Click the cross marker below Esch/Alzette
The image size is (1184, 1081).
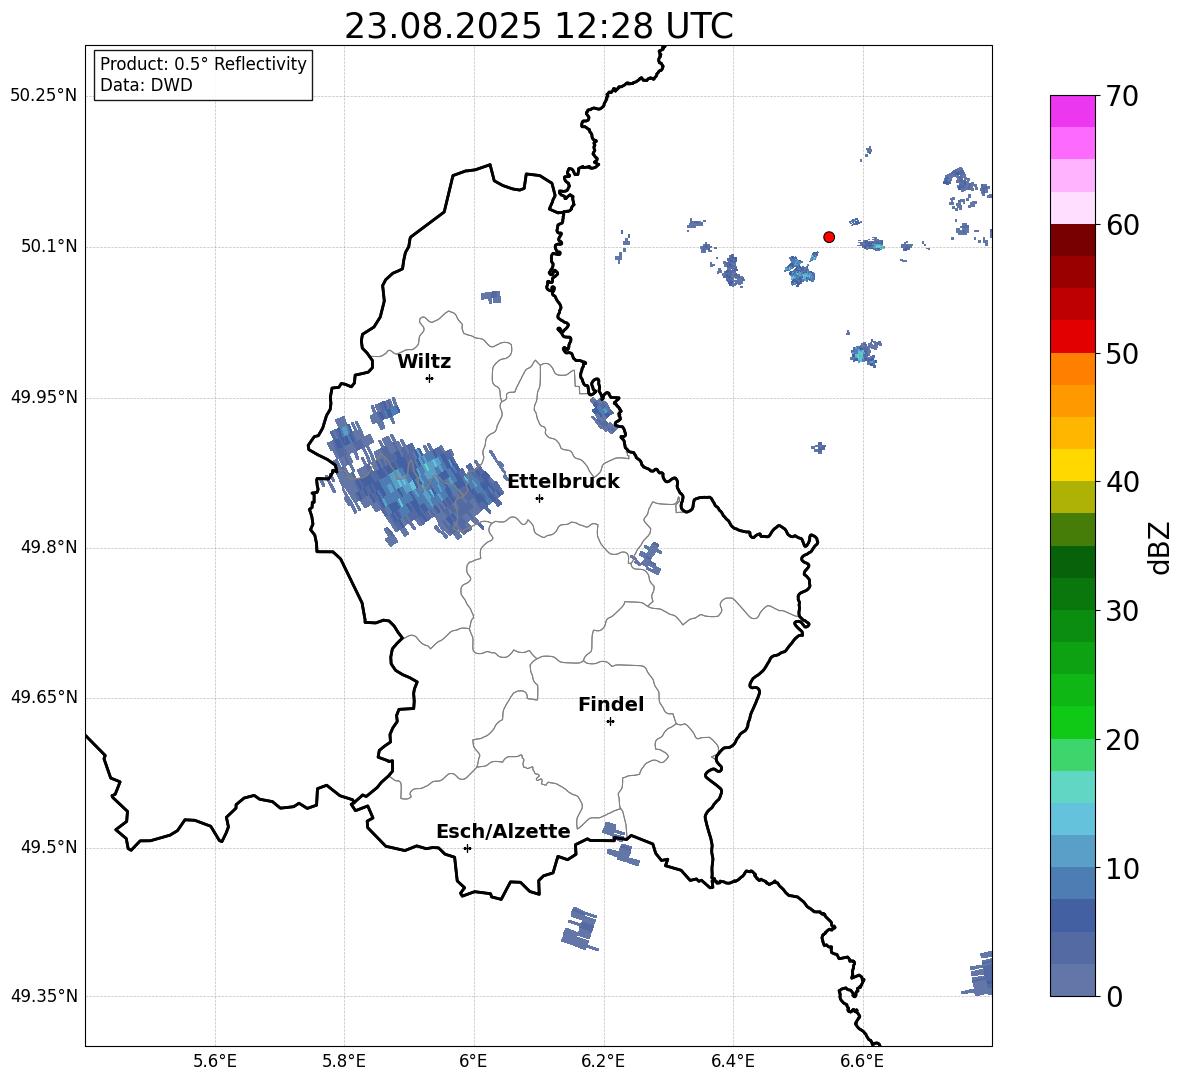point(467,848)
